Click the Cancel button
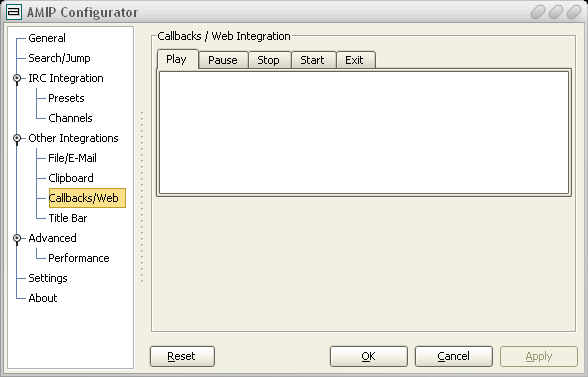 coord(454,356)
